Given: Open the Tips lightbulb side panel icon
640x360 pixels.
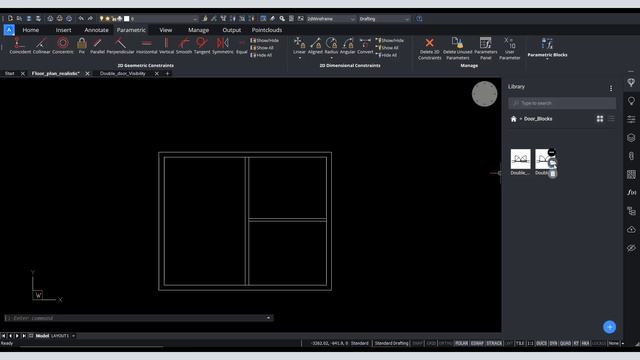Looking at the screenshot, I should coord(631,100).
